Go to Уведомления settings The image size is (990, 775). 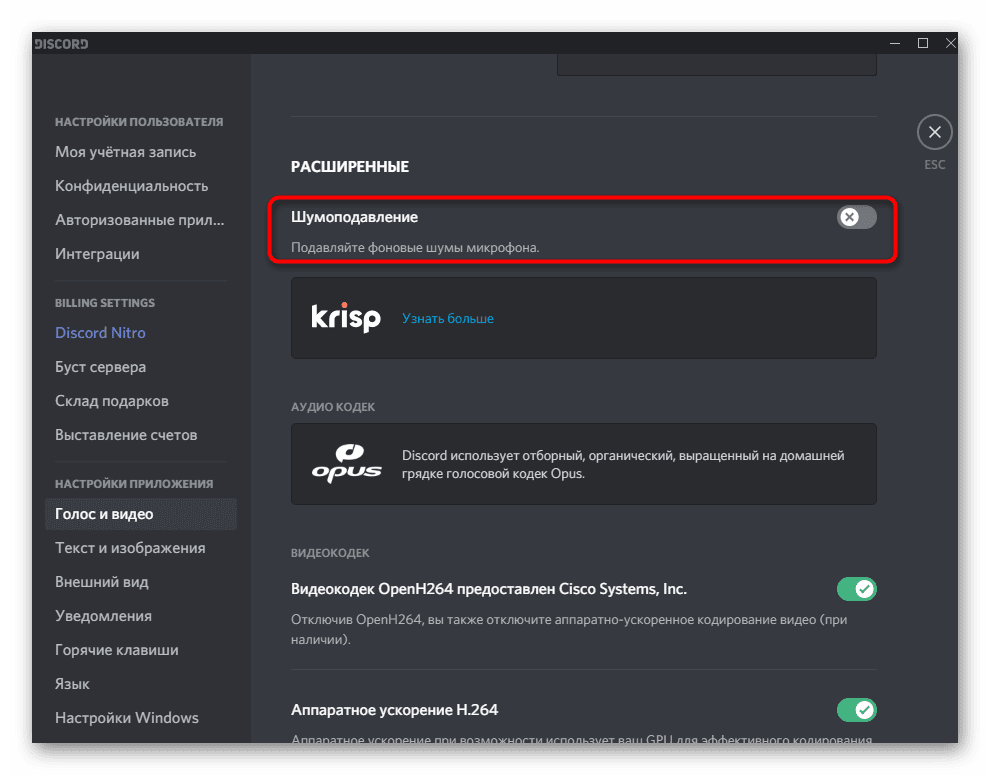coord(104,616)
